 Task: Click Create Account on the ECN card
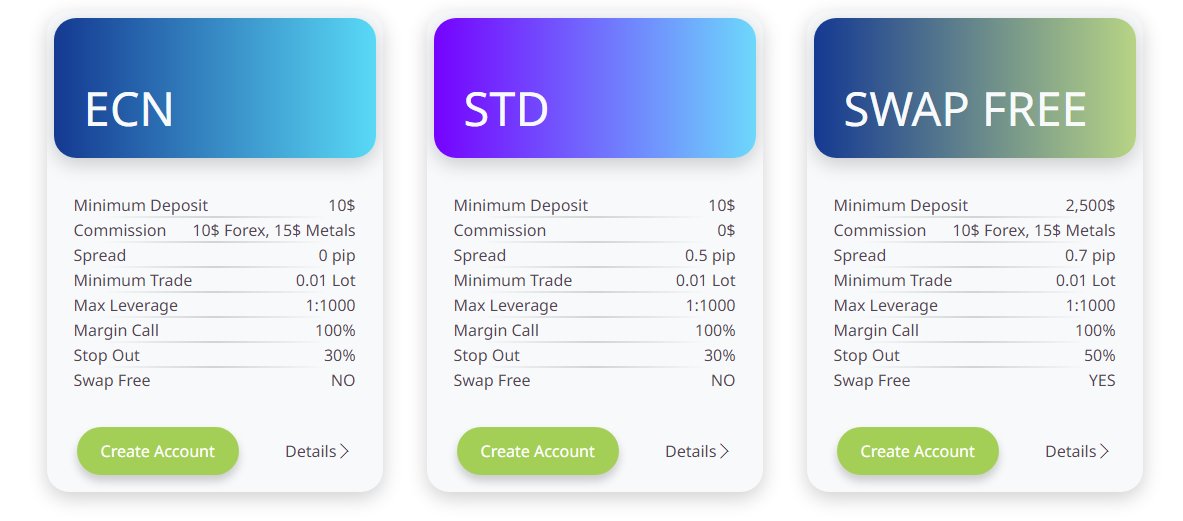(158, 451)
